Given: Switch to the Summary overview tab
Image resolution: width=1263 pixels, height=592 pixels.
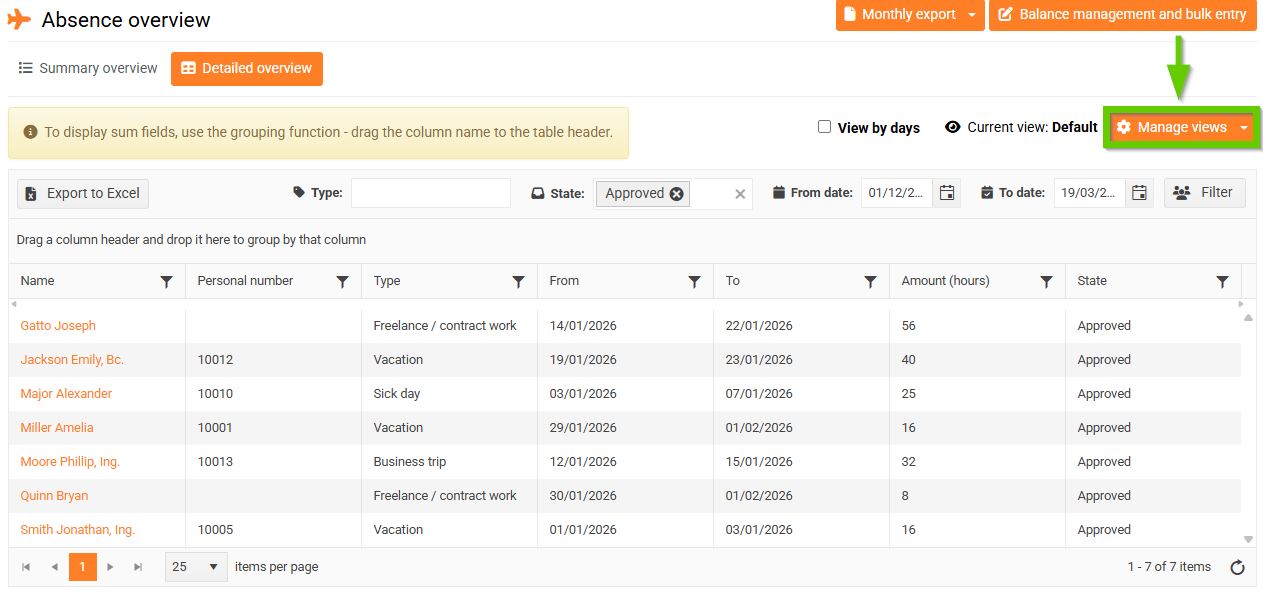Looking at the screenshot, I should click(89, 68).
